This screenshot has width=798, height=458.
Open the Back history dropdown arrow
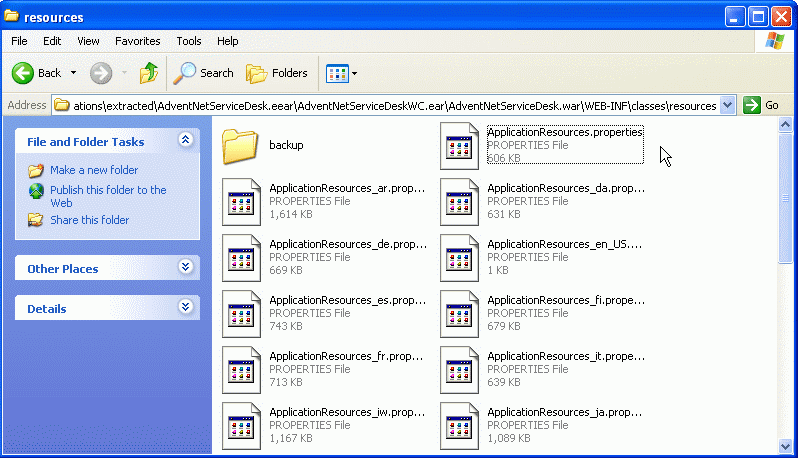tap(73, 73)
